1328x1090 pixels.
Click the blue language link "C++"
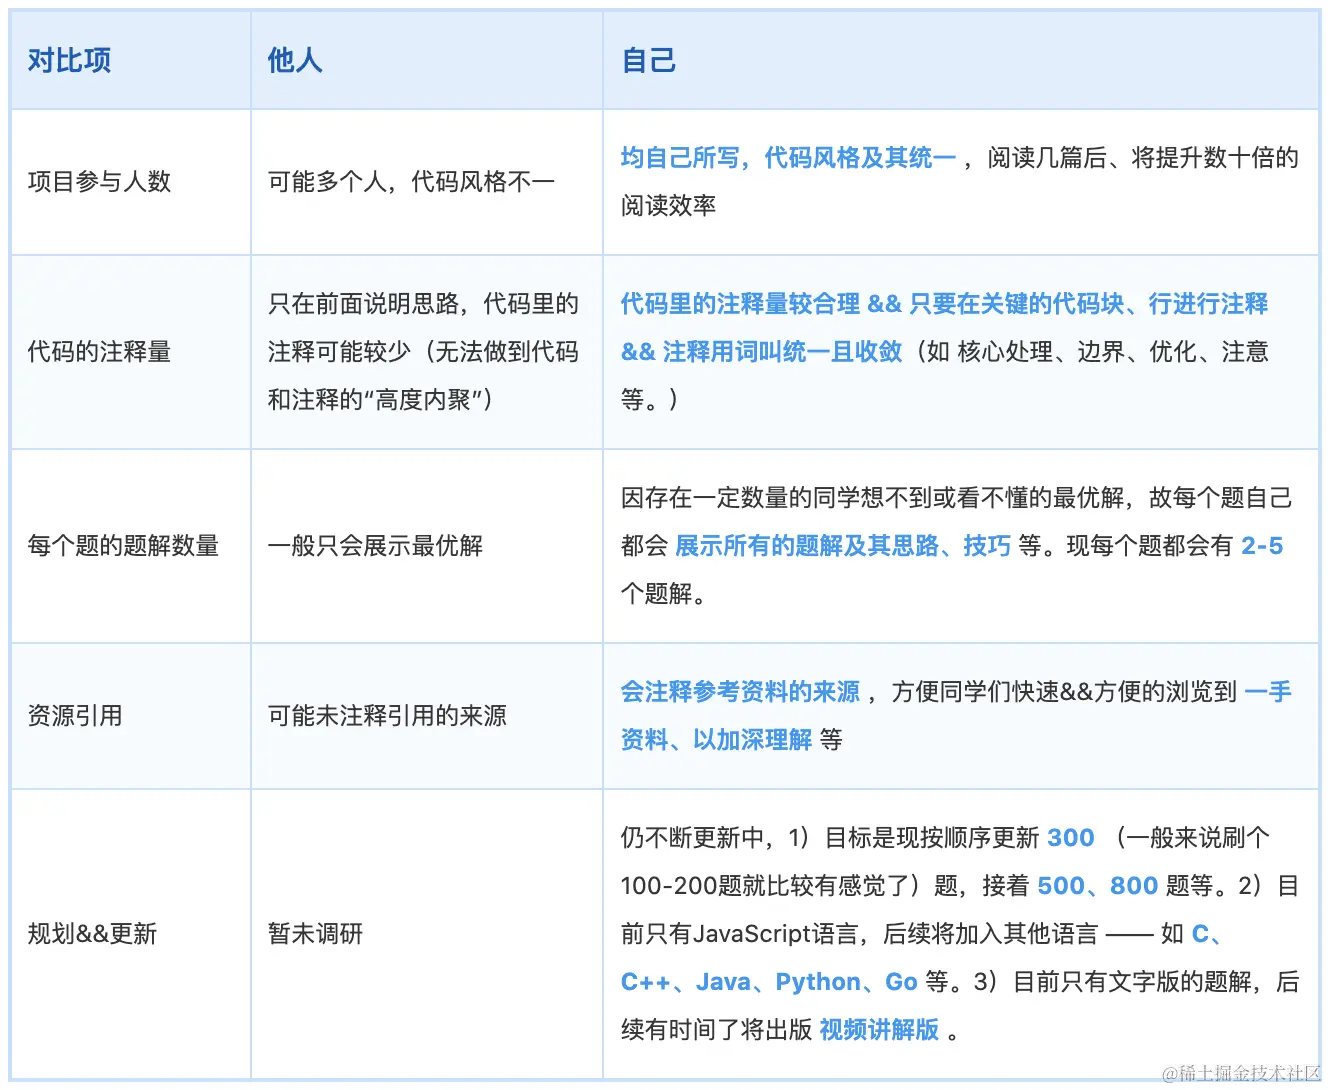click(x=646, y=981)
